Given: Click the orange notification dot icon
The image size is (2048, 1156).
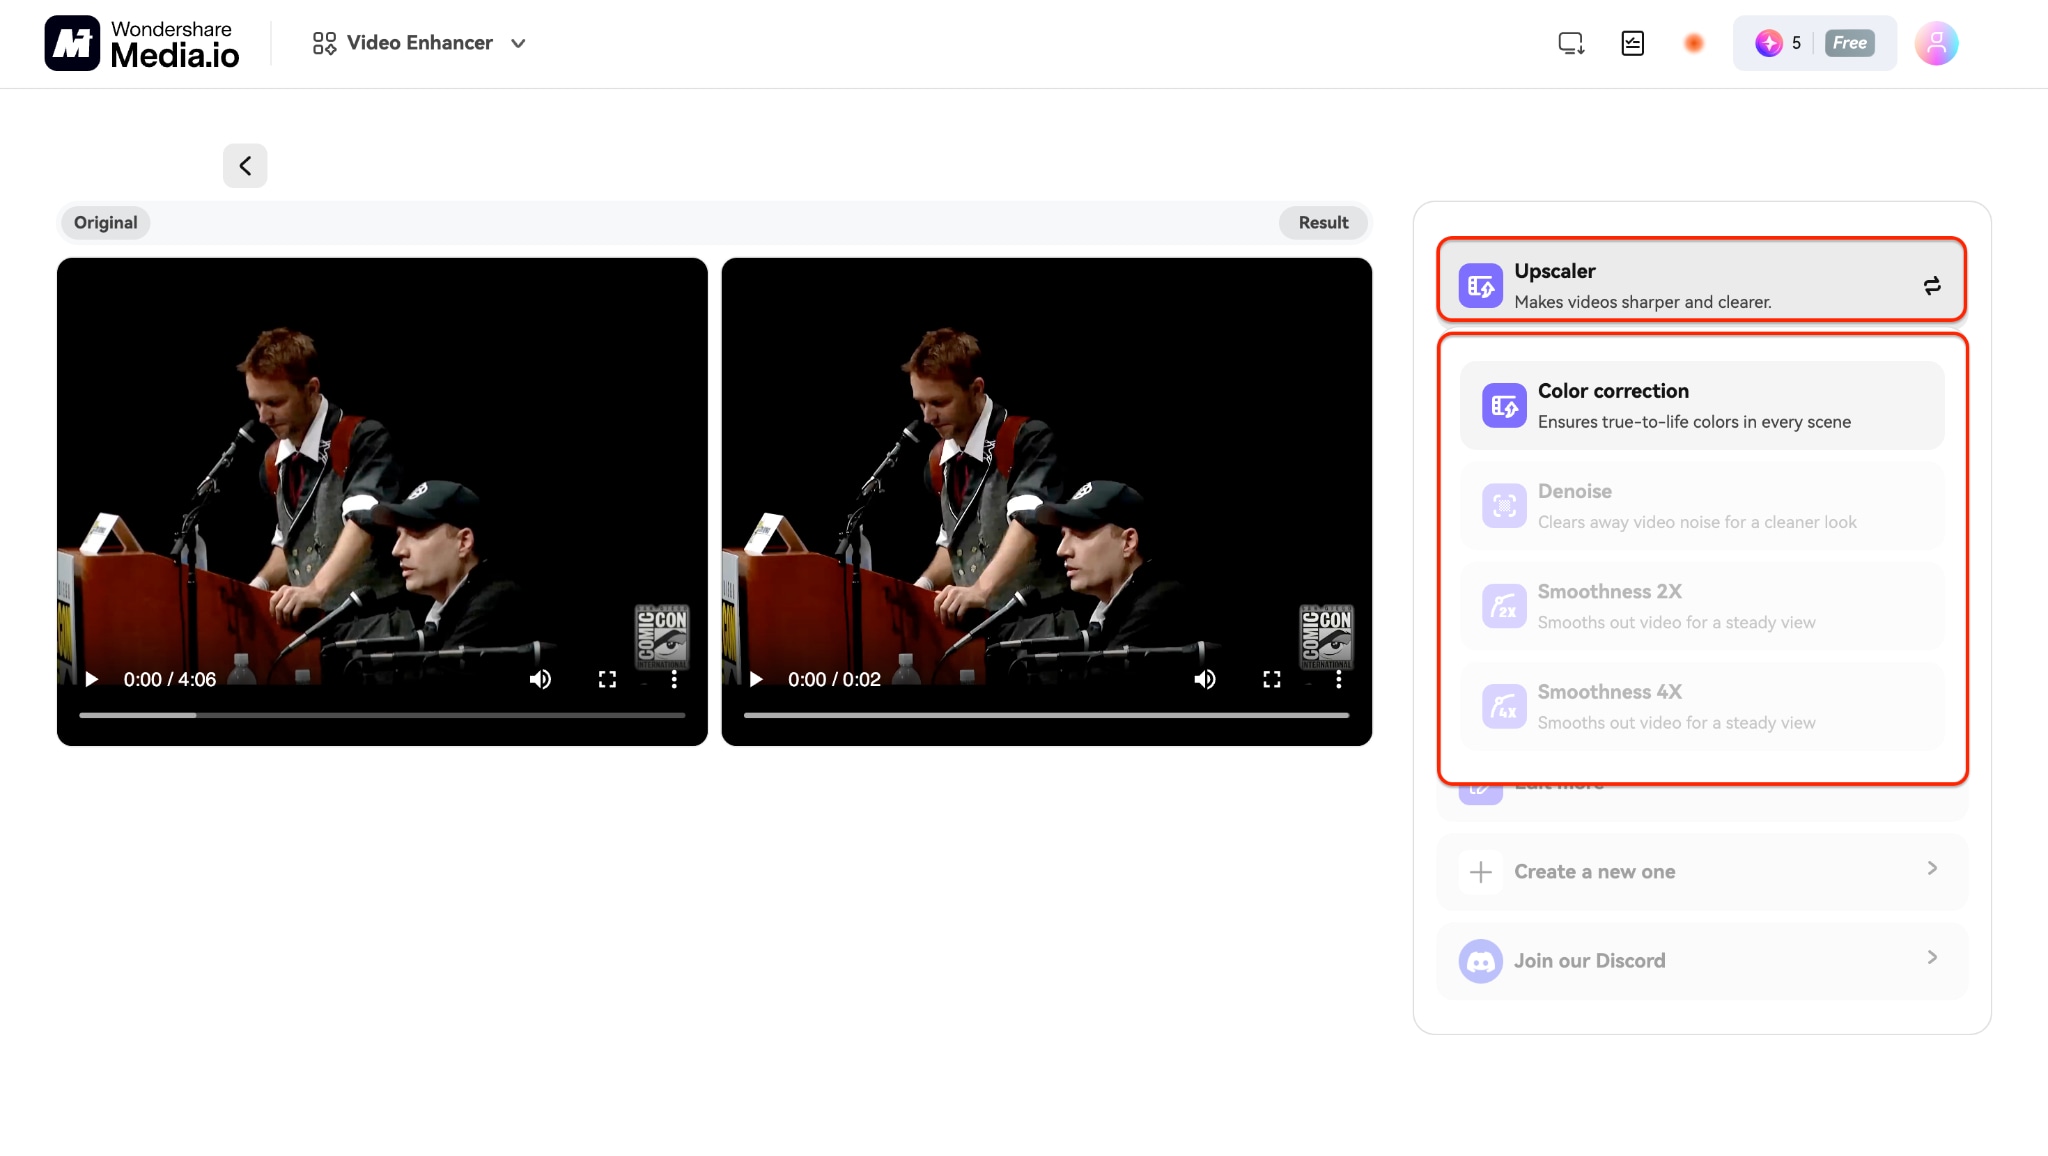Looking at the screenshot, I should [1693, 43].
